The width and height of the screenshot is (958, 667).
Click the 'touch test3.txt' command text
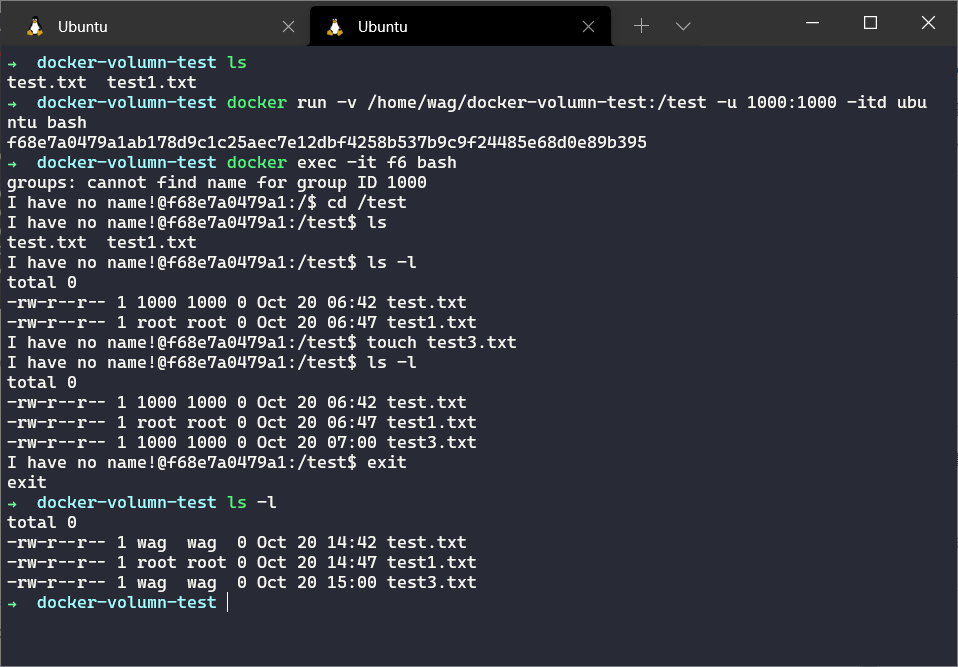[441, 342]
